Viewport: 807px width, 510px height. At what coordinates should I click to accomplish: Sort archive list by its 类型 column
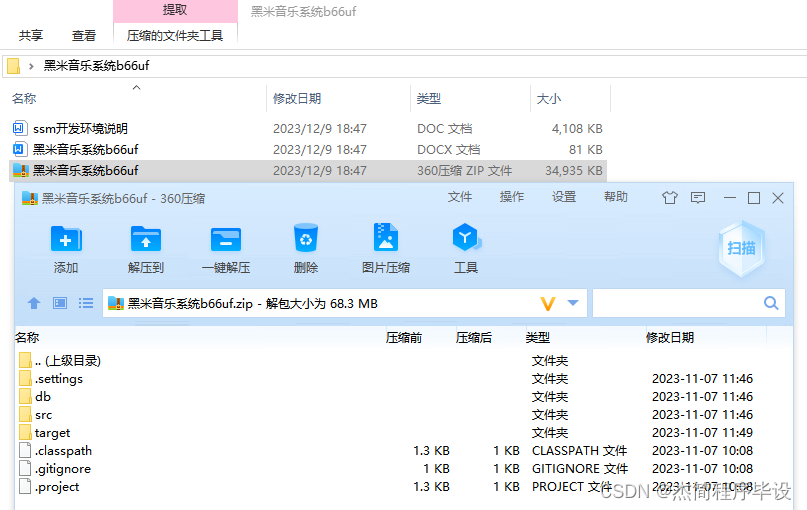click(x=538, y=338)
